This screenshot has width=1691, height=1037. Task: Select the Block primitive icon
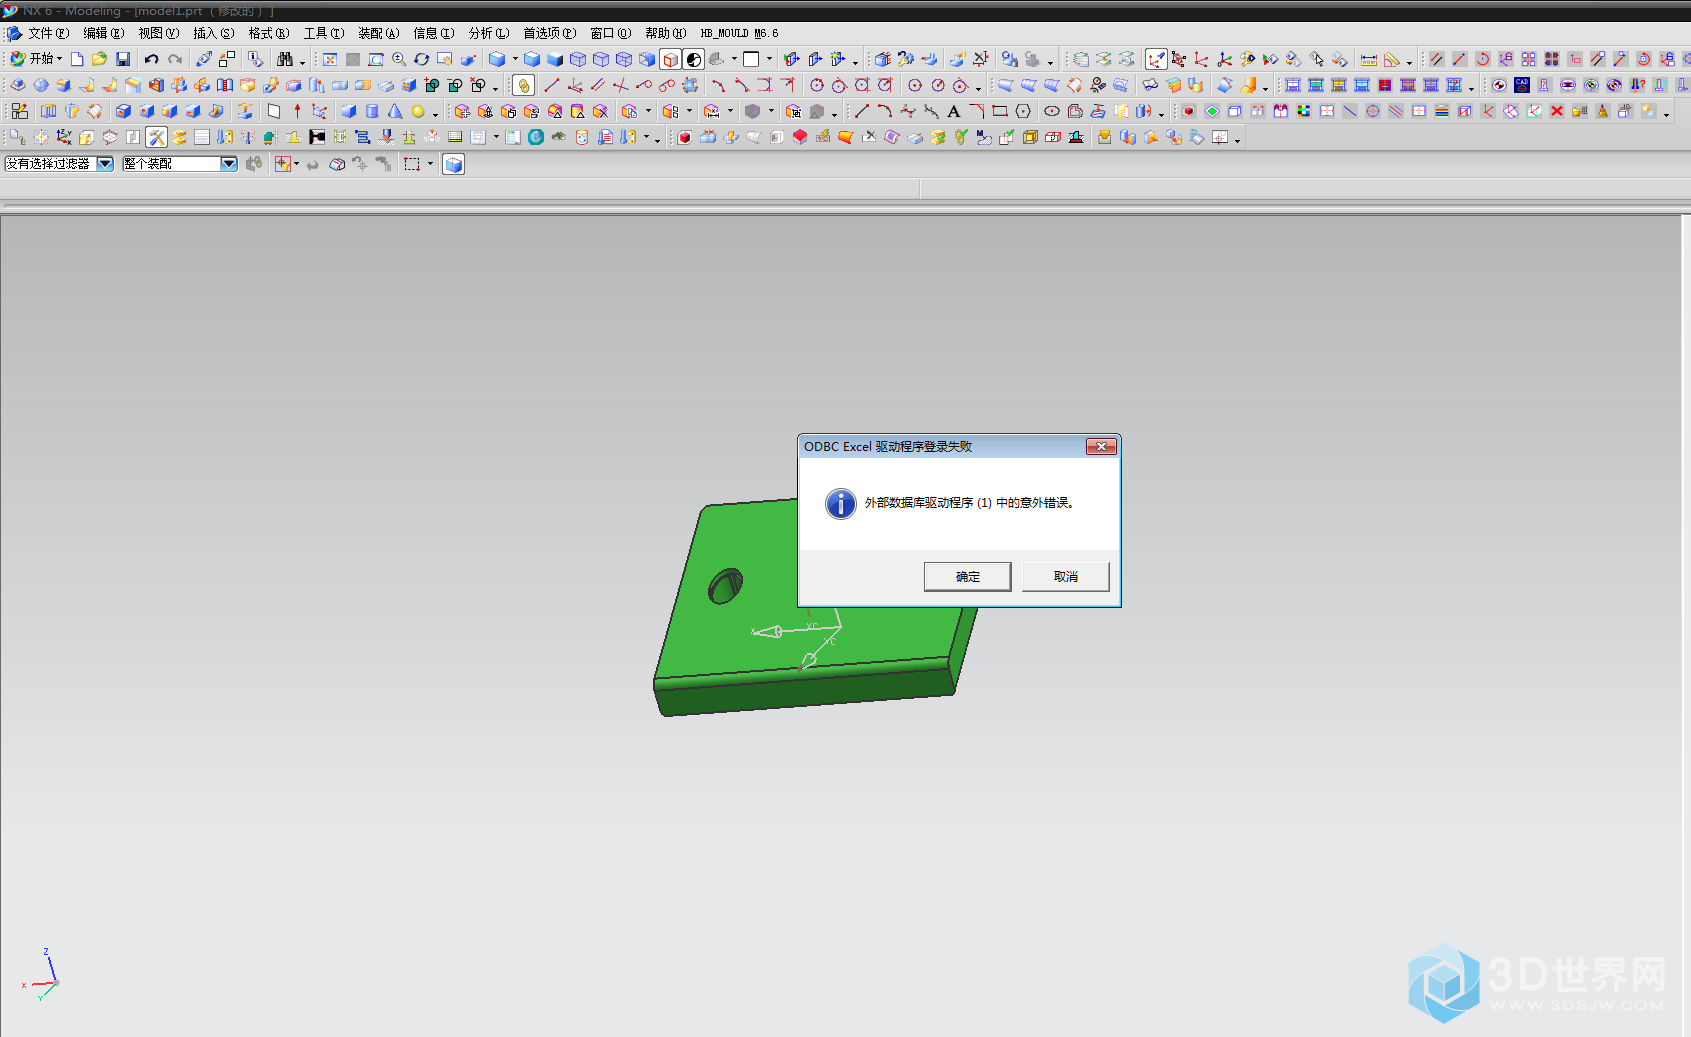click(x=348, y=111)
